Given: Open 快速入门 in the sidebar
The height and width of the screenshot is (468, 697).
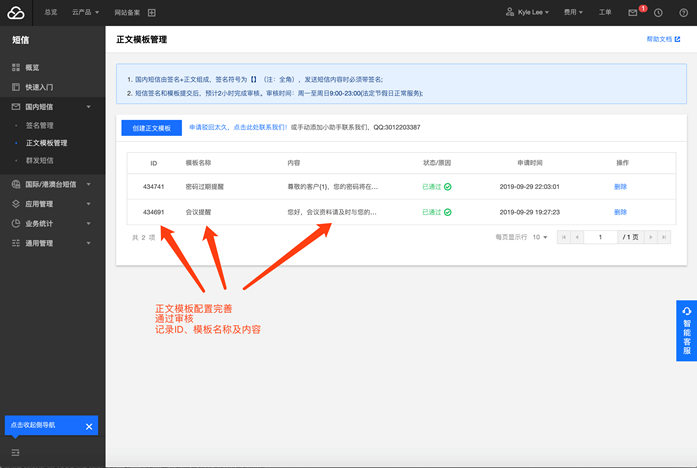Looking at the screenshot, I should click(x=39, y=87).
